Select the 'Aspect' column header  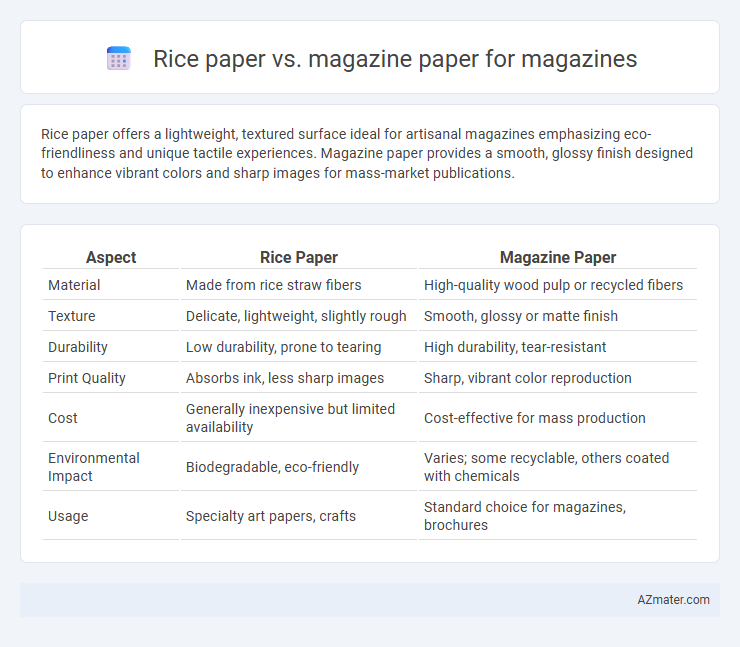click(111, 257)
